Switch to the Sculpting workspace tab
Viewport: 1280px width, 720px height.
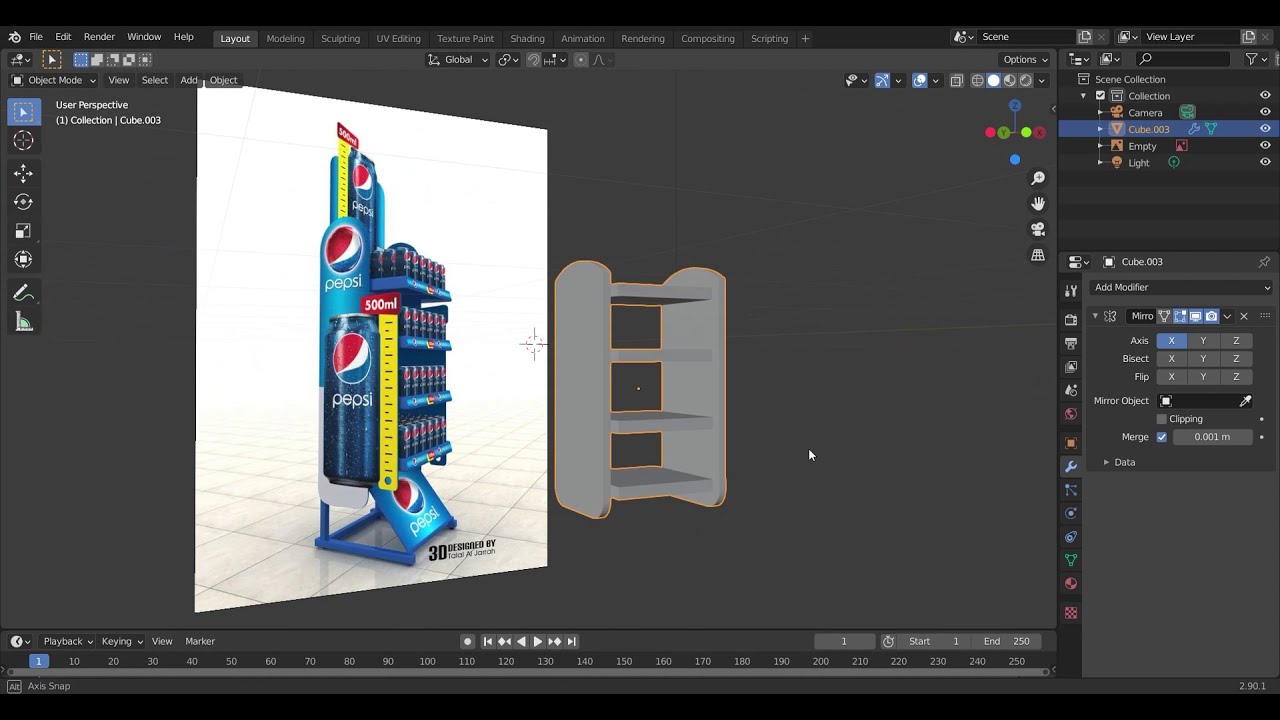pos(340,38)
